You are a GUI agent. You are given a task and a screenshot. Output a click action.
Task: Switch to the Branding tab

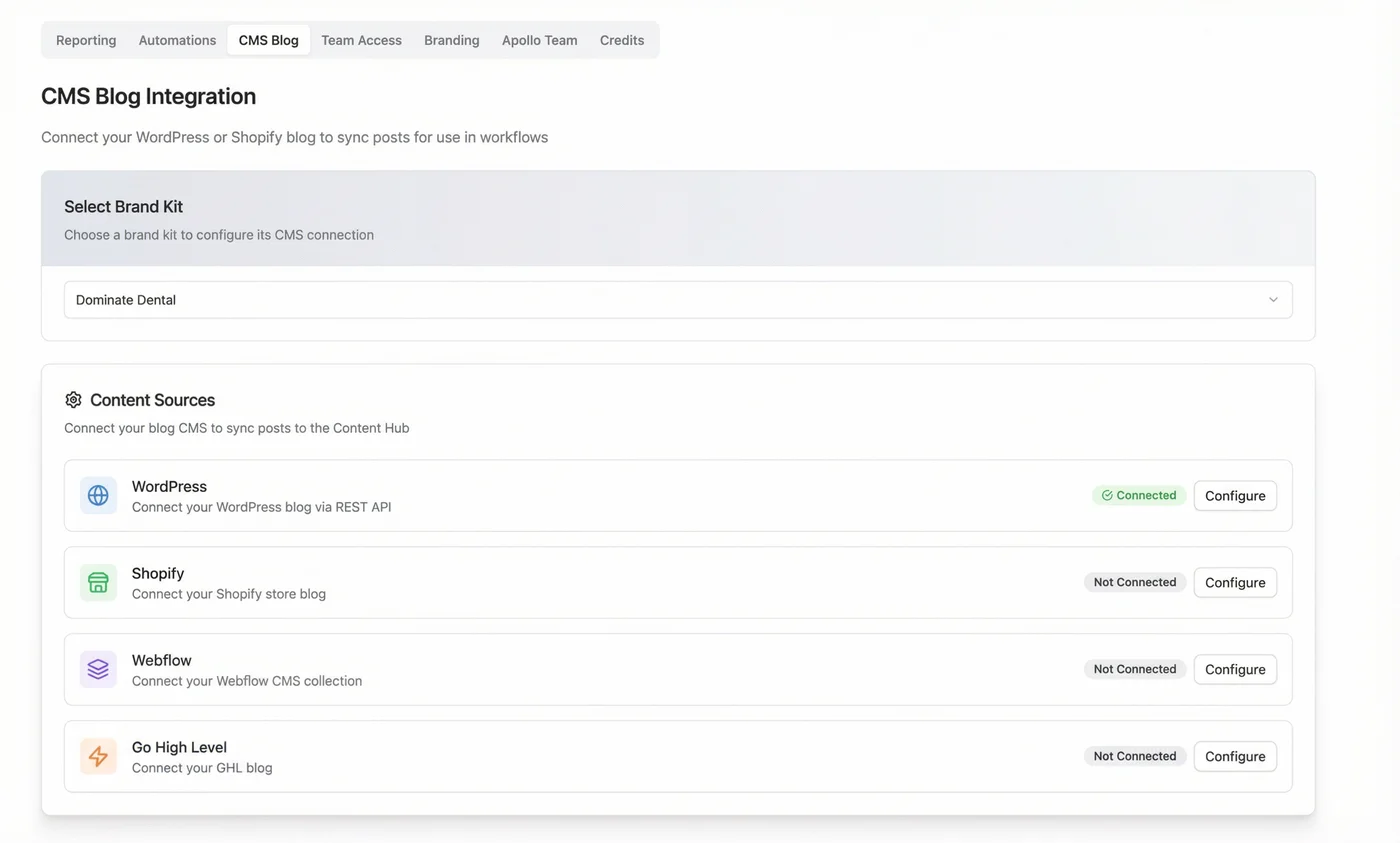(451, 40)
